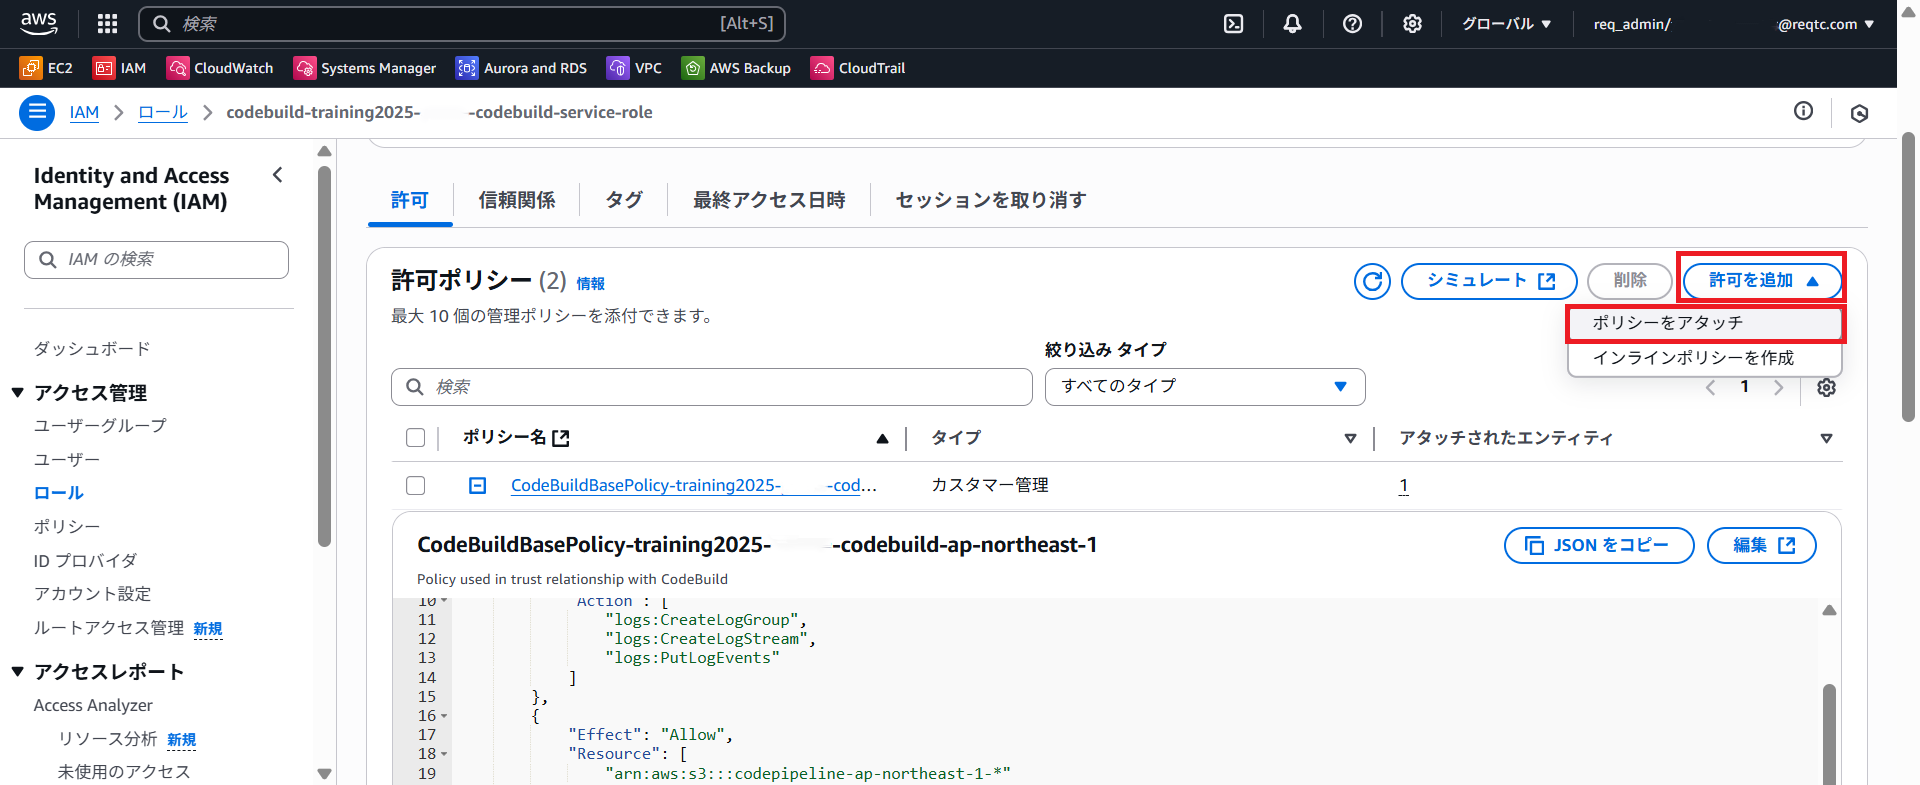This screenshot has height=785, width=1920.
Task: Open the notifications bell
Action: point(1293,24)
